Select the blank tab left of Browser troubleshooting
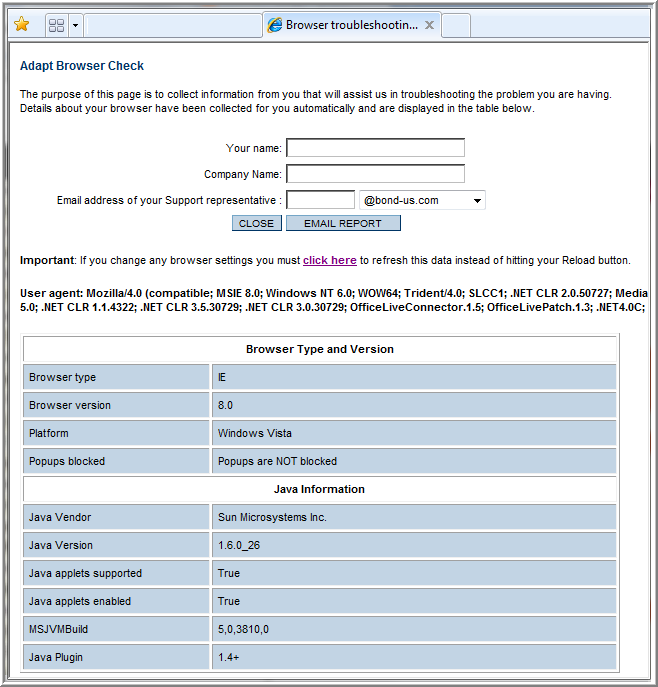This screenshot has width=658, height=687. [173, 25]
